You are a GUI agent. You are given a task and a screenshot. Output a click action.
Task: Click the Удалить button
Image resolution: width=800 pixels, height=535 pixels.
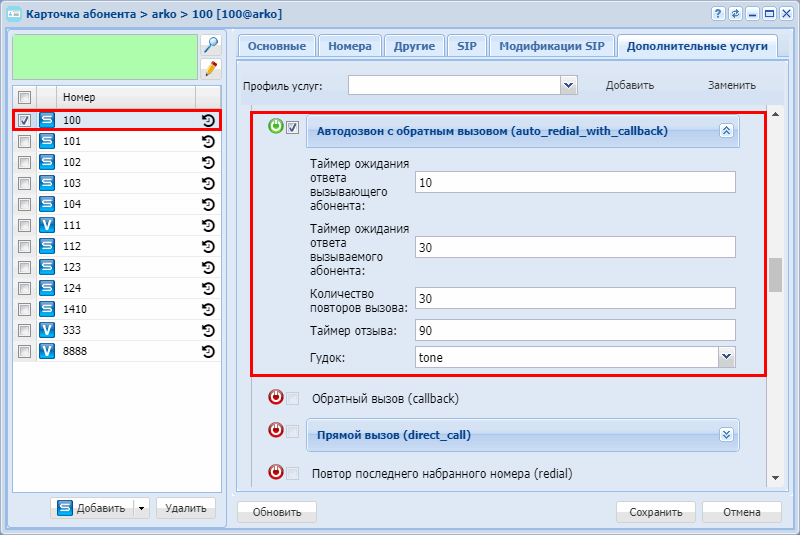click(186, 508)
